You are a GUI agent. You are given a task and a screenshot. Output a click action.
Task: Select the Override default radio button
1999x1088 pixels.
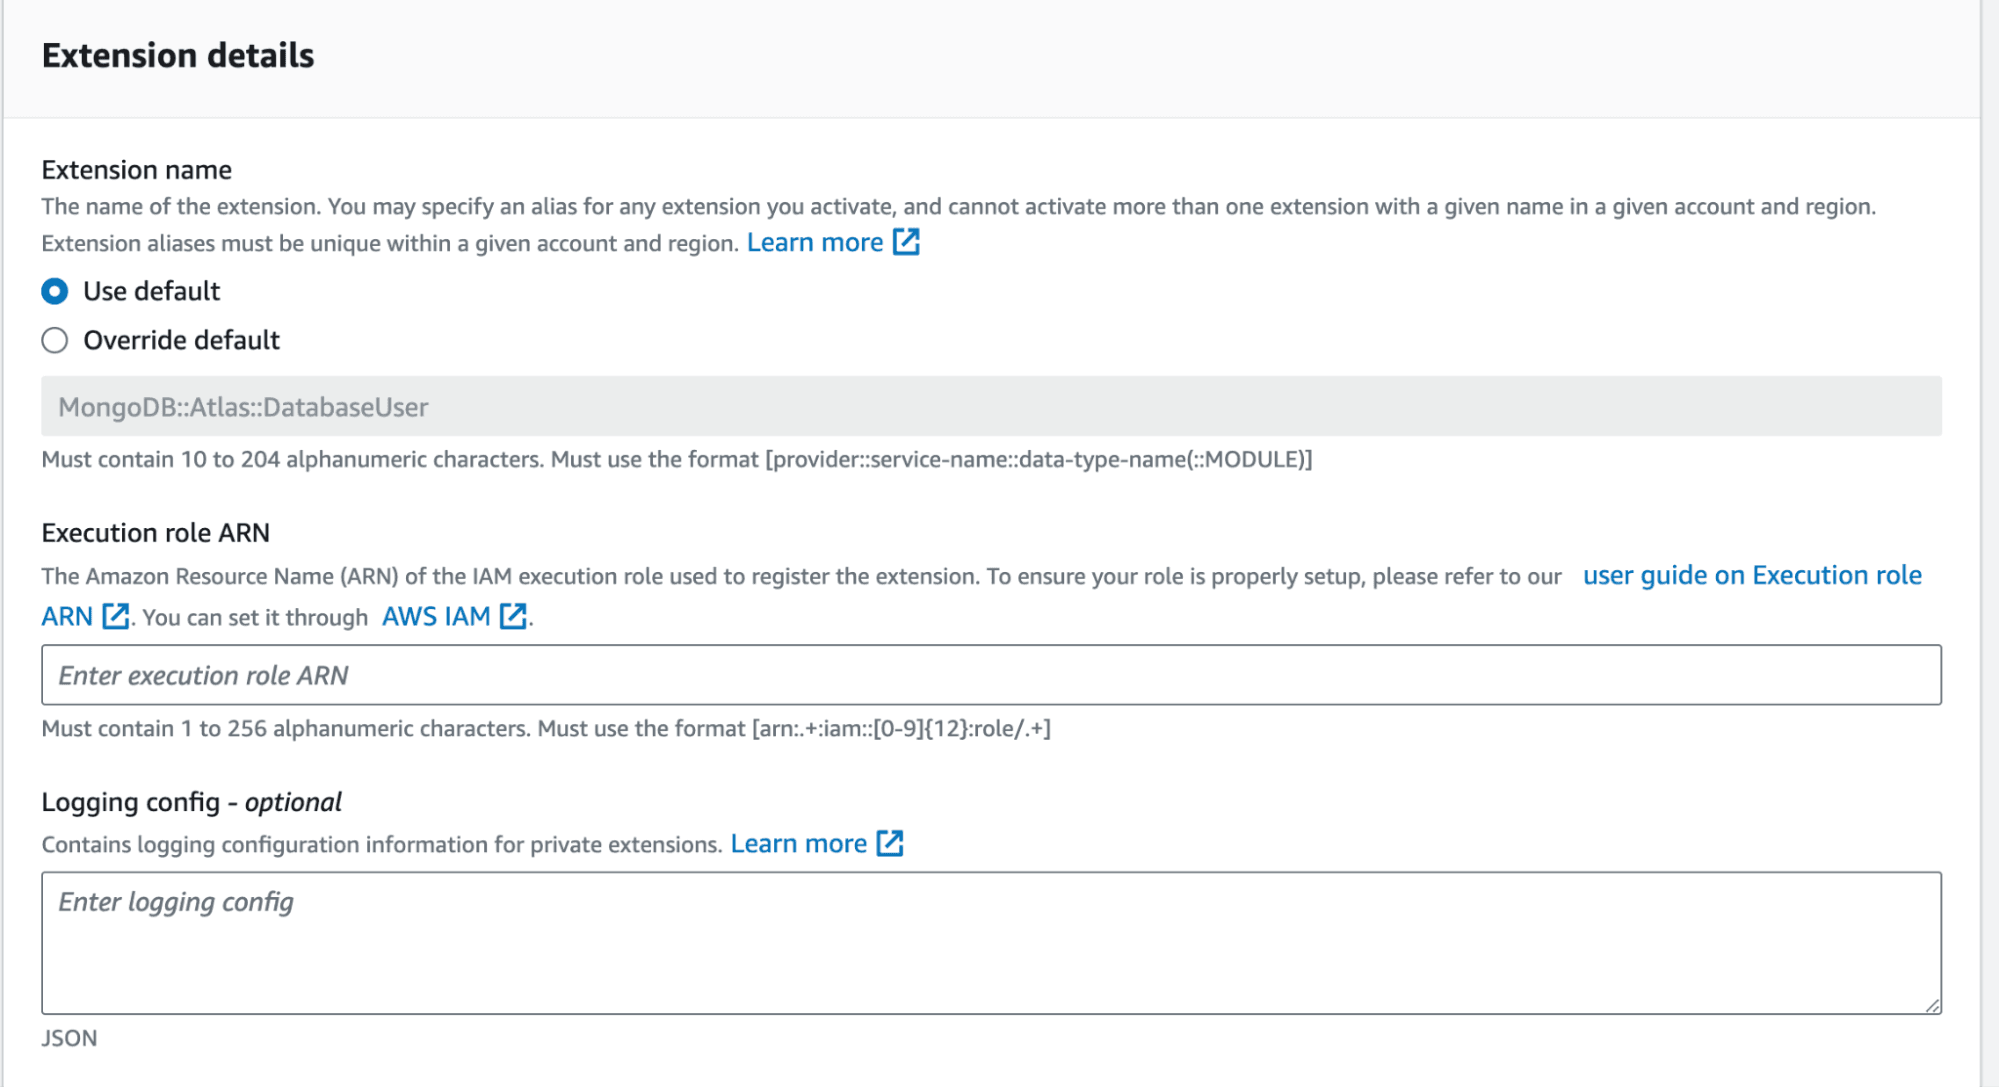54,340
